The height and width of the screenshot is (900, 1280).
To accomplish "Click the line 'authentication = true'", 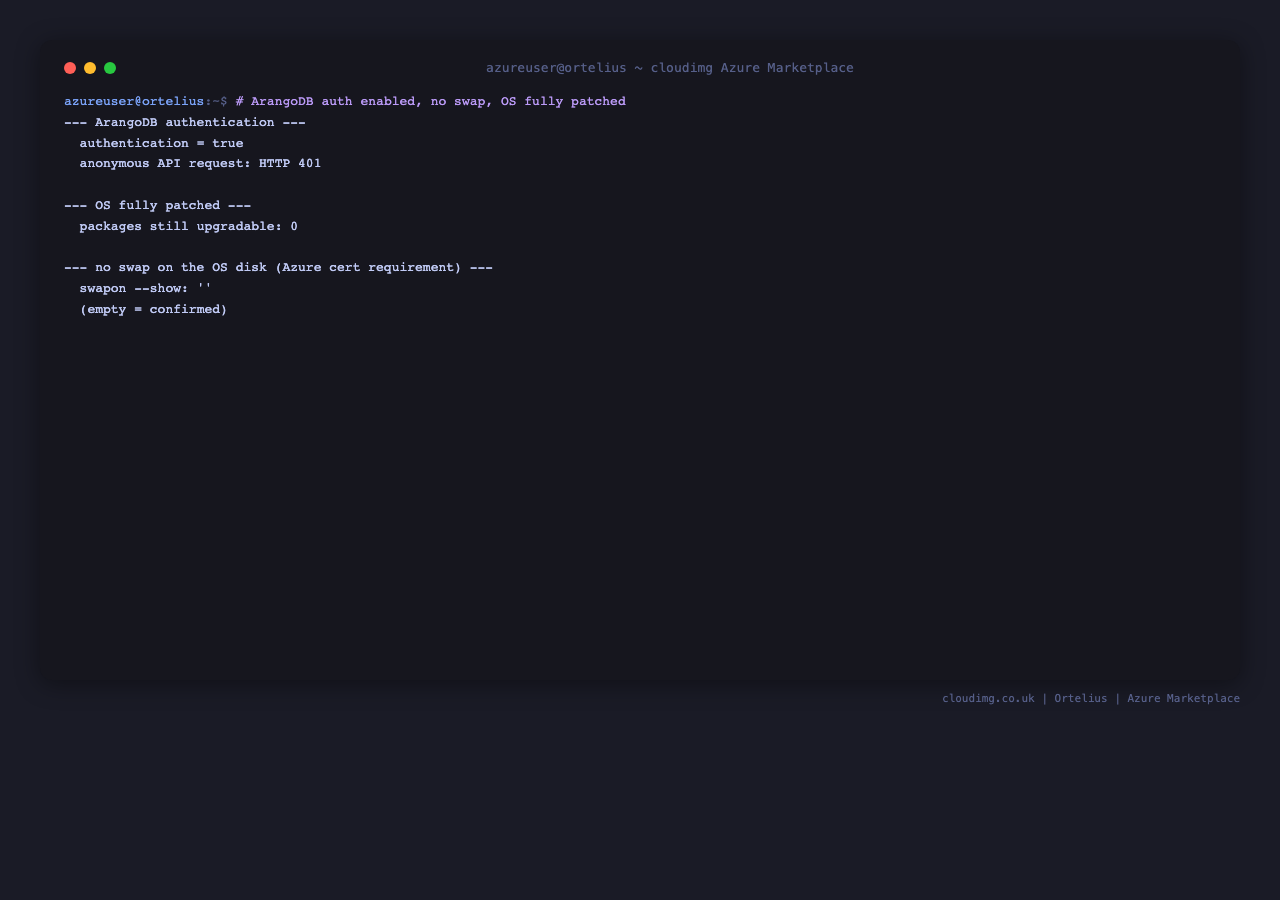I will 162,144.
